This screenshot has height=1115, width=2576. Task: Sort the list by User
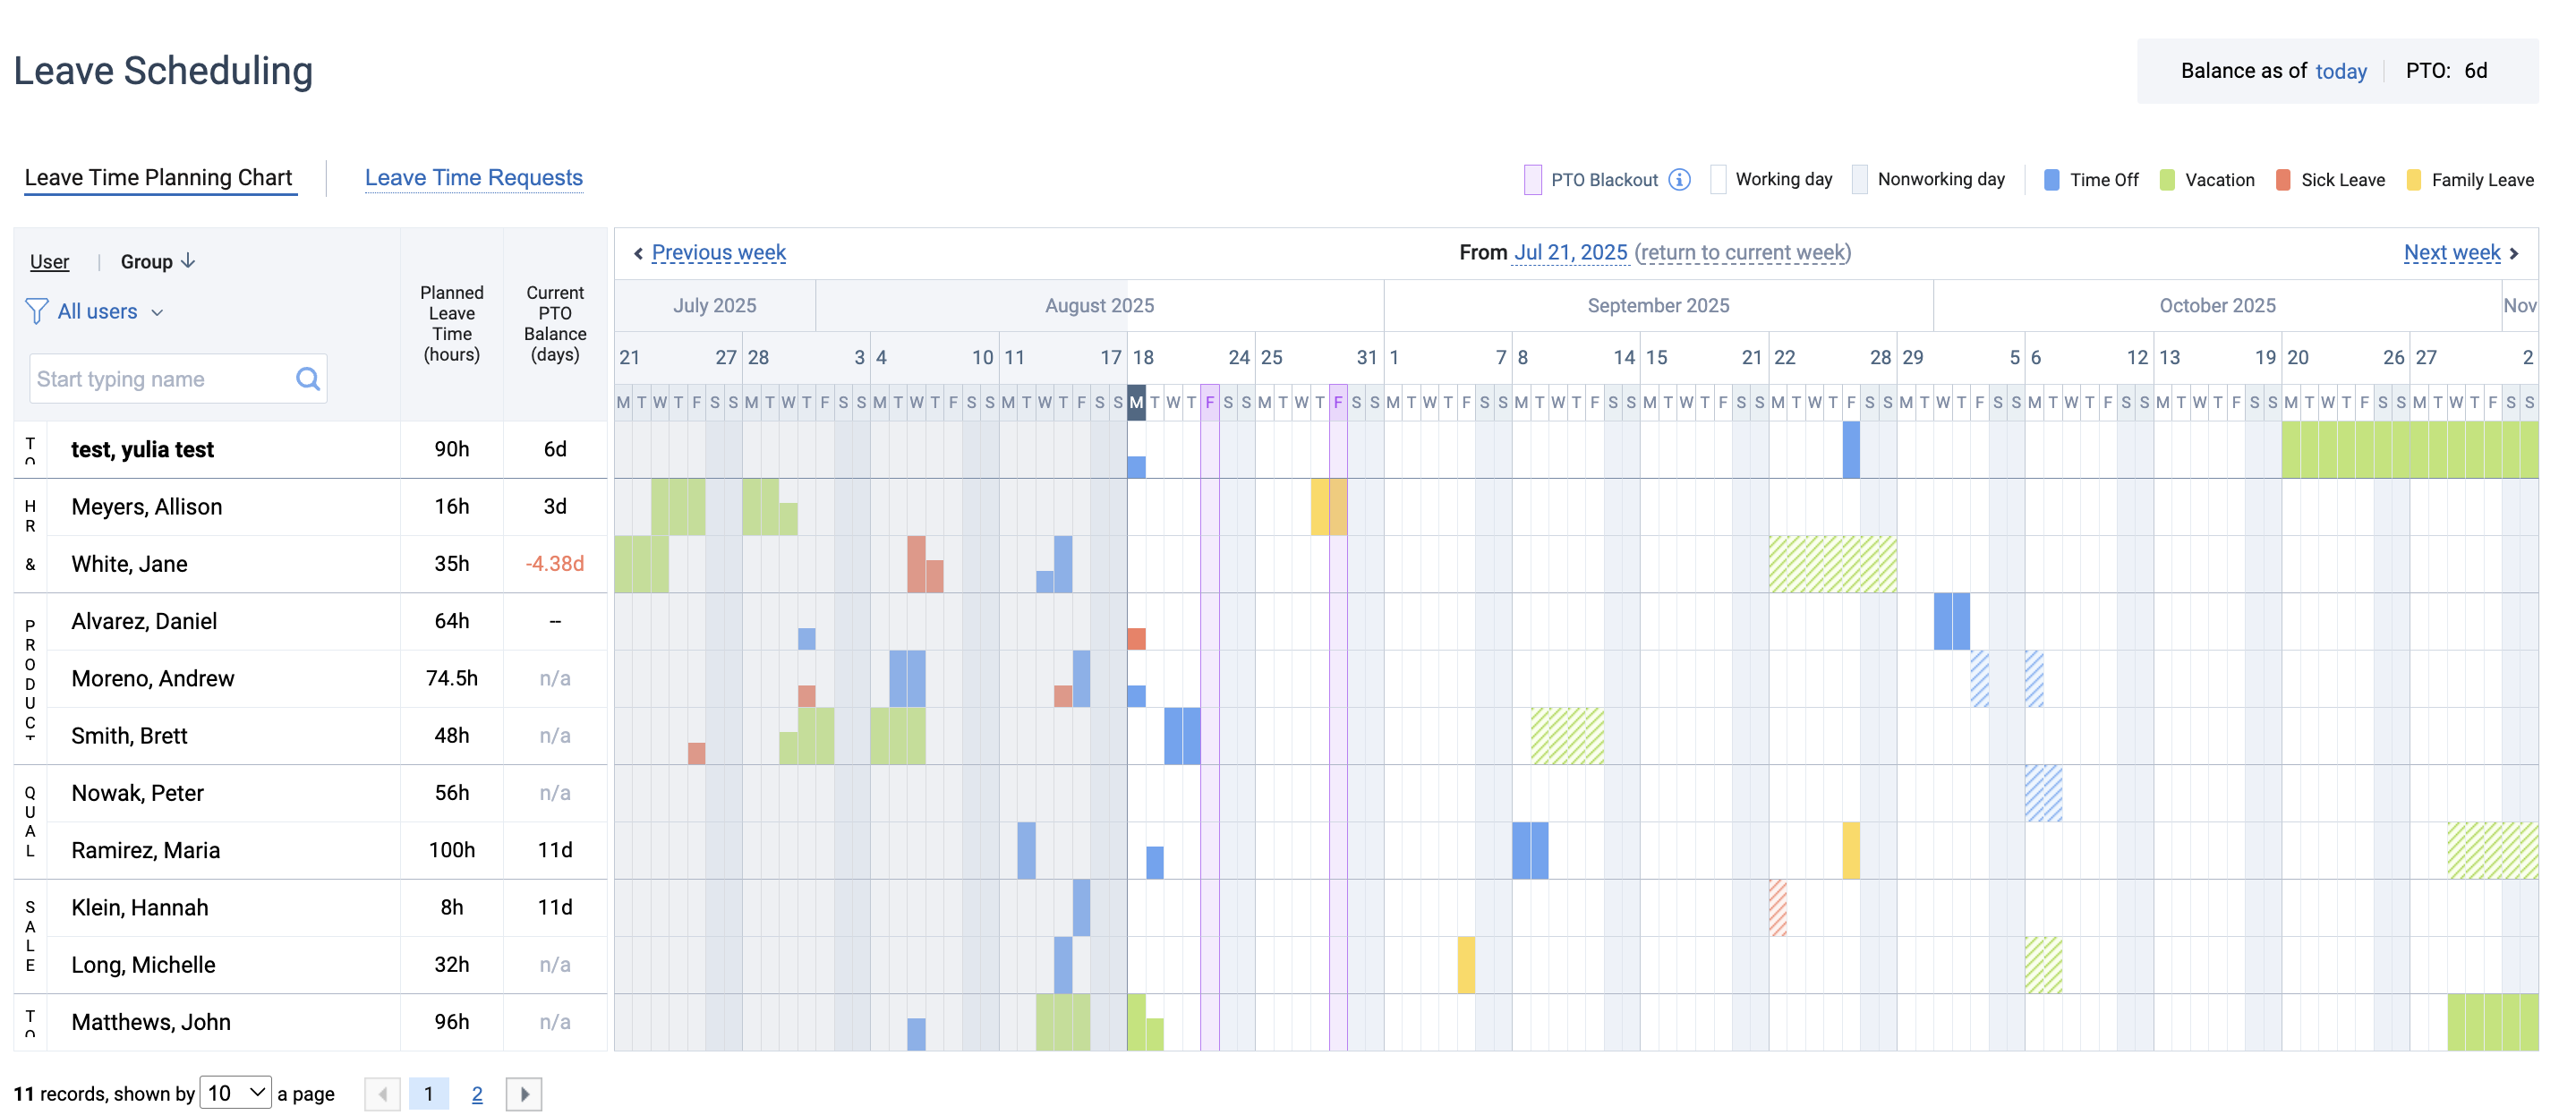click(49, 261)
